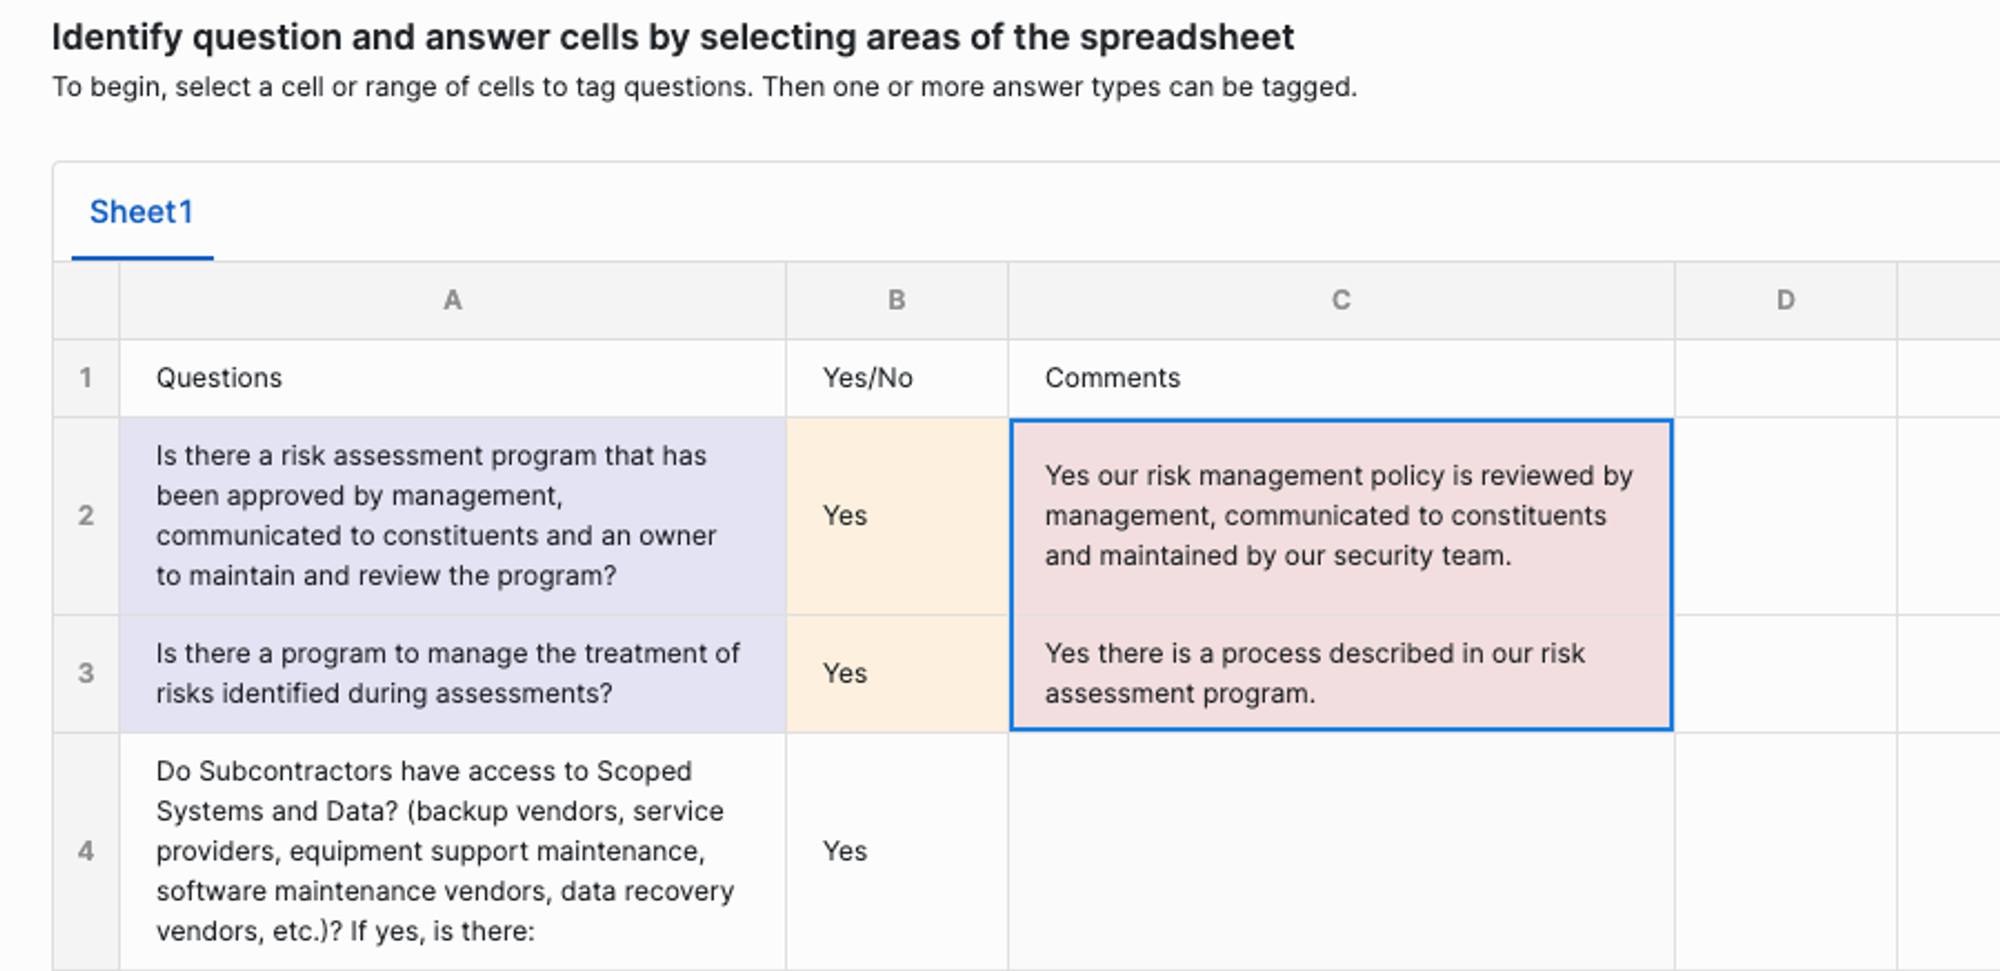Select column A header
This screenshot has width=2000, height=971.
point(452,300)
